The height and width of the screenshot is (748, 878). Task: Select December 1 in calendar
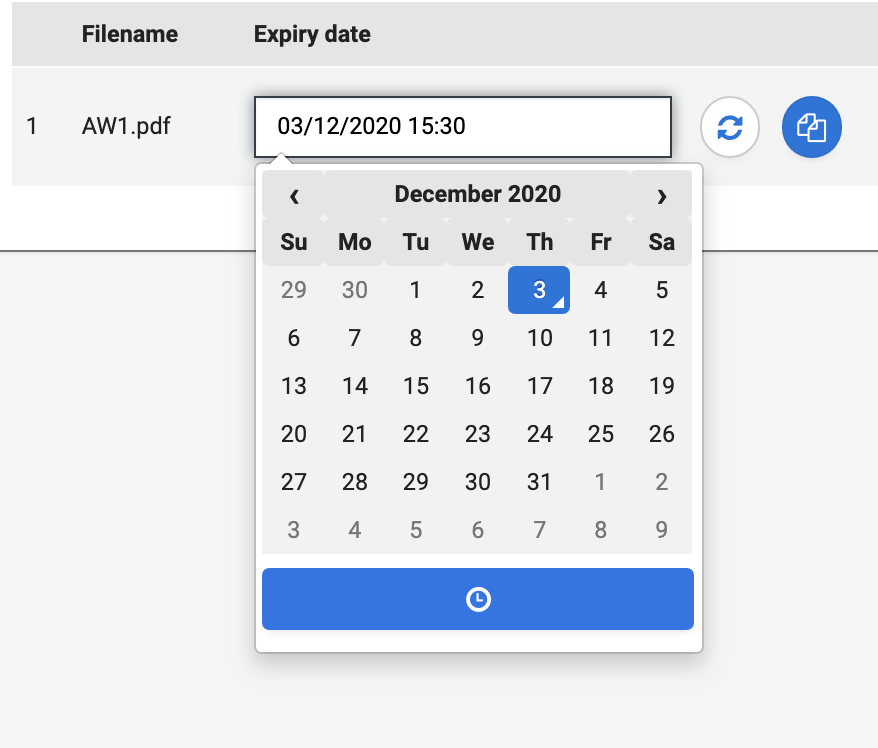click(416, 290)
